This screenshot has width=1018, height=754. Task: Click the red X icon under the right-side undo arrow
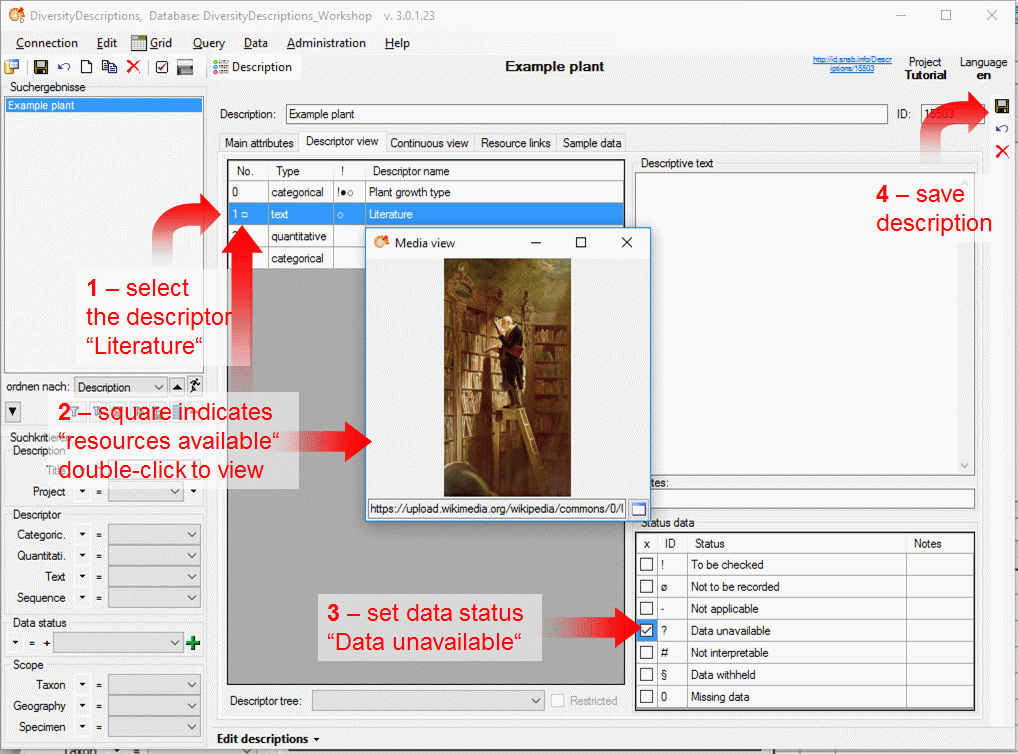click(x=1002, y=151)
